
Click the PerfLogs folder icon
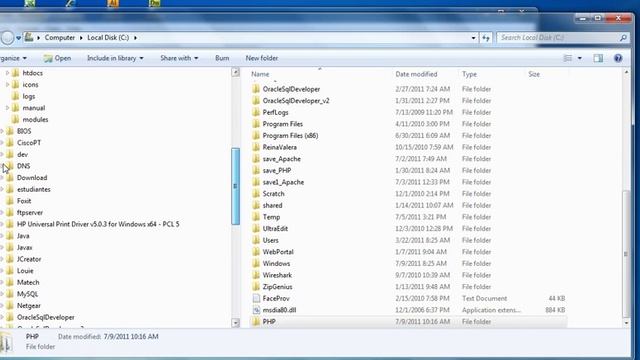[x=256, y=112]
